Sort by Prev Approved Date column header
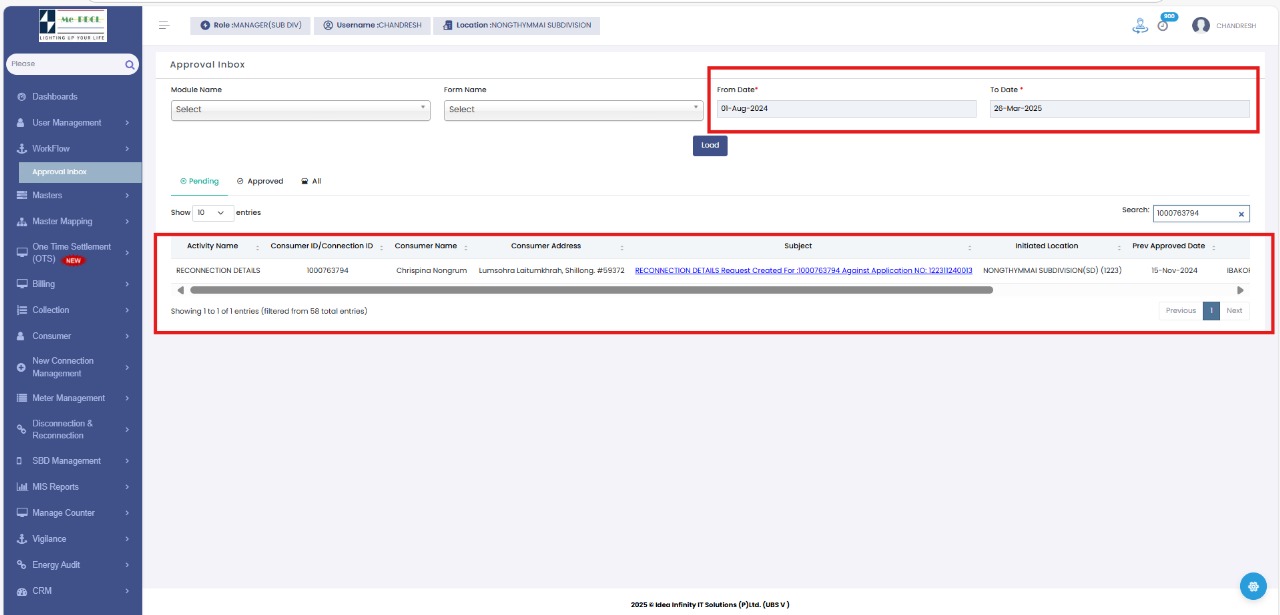The height and width of the screenshot is (615, 1280). [1172, 246]
